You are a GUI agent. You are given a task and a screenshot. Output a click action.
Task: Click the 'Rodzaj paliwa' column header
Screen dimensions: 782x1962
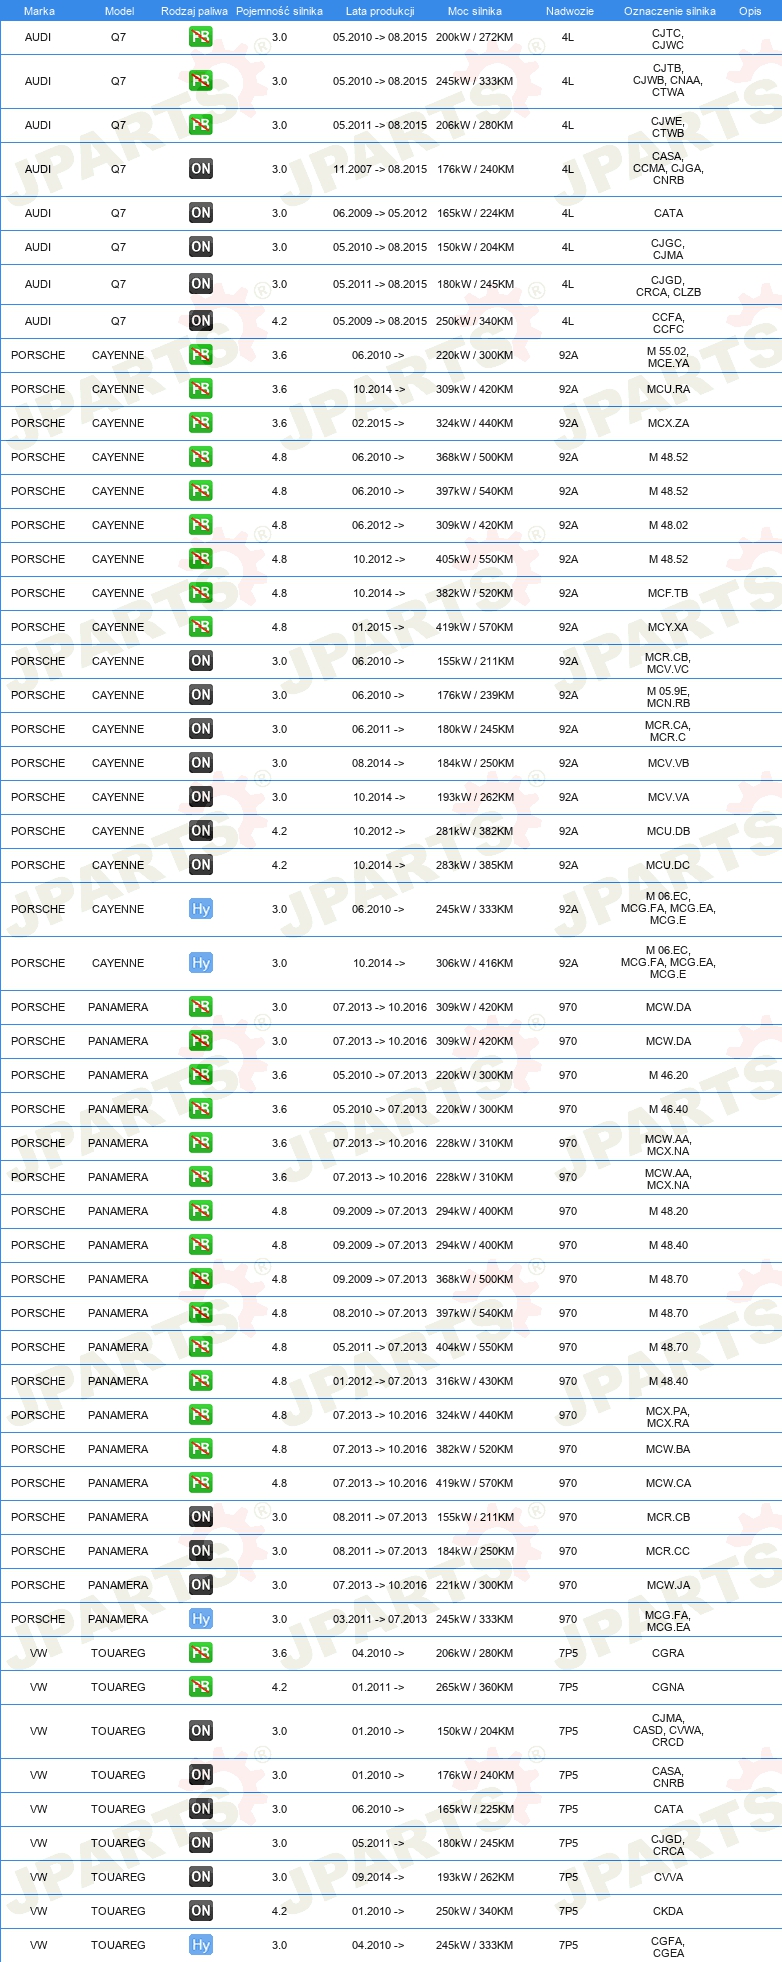[x=194, y=11]
